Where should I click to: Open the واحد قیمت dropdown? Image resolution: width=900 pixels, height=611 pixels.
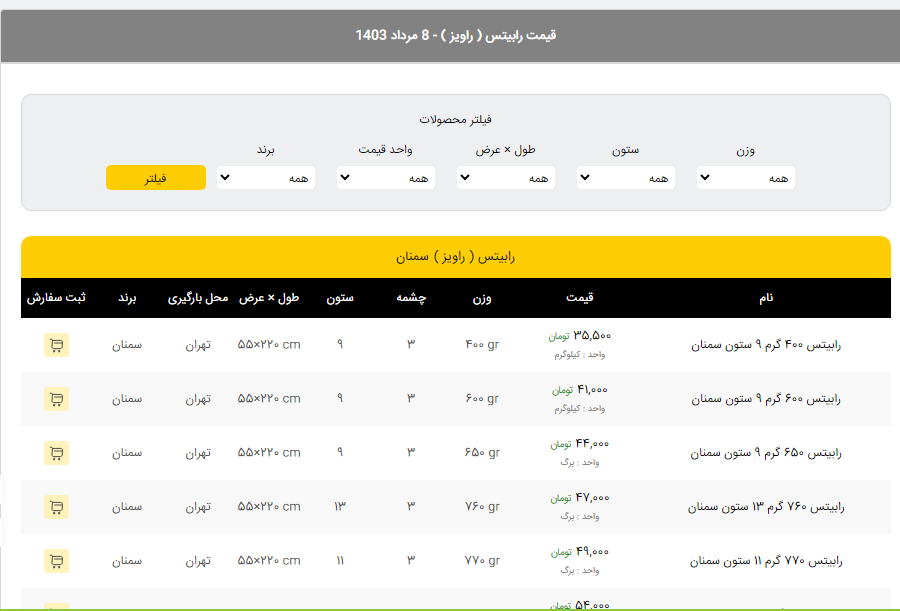point(386,178)
